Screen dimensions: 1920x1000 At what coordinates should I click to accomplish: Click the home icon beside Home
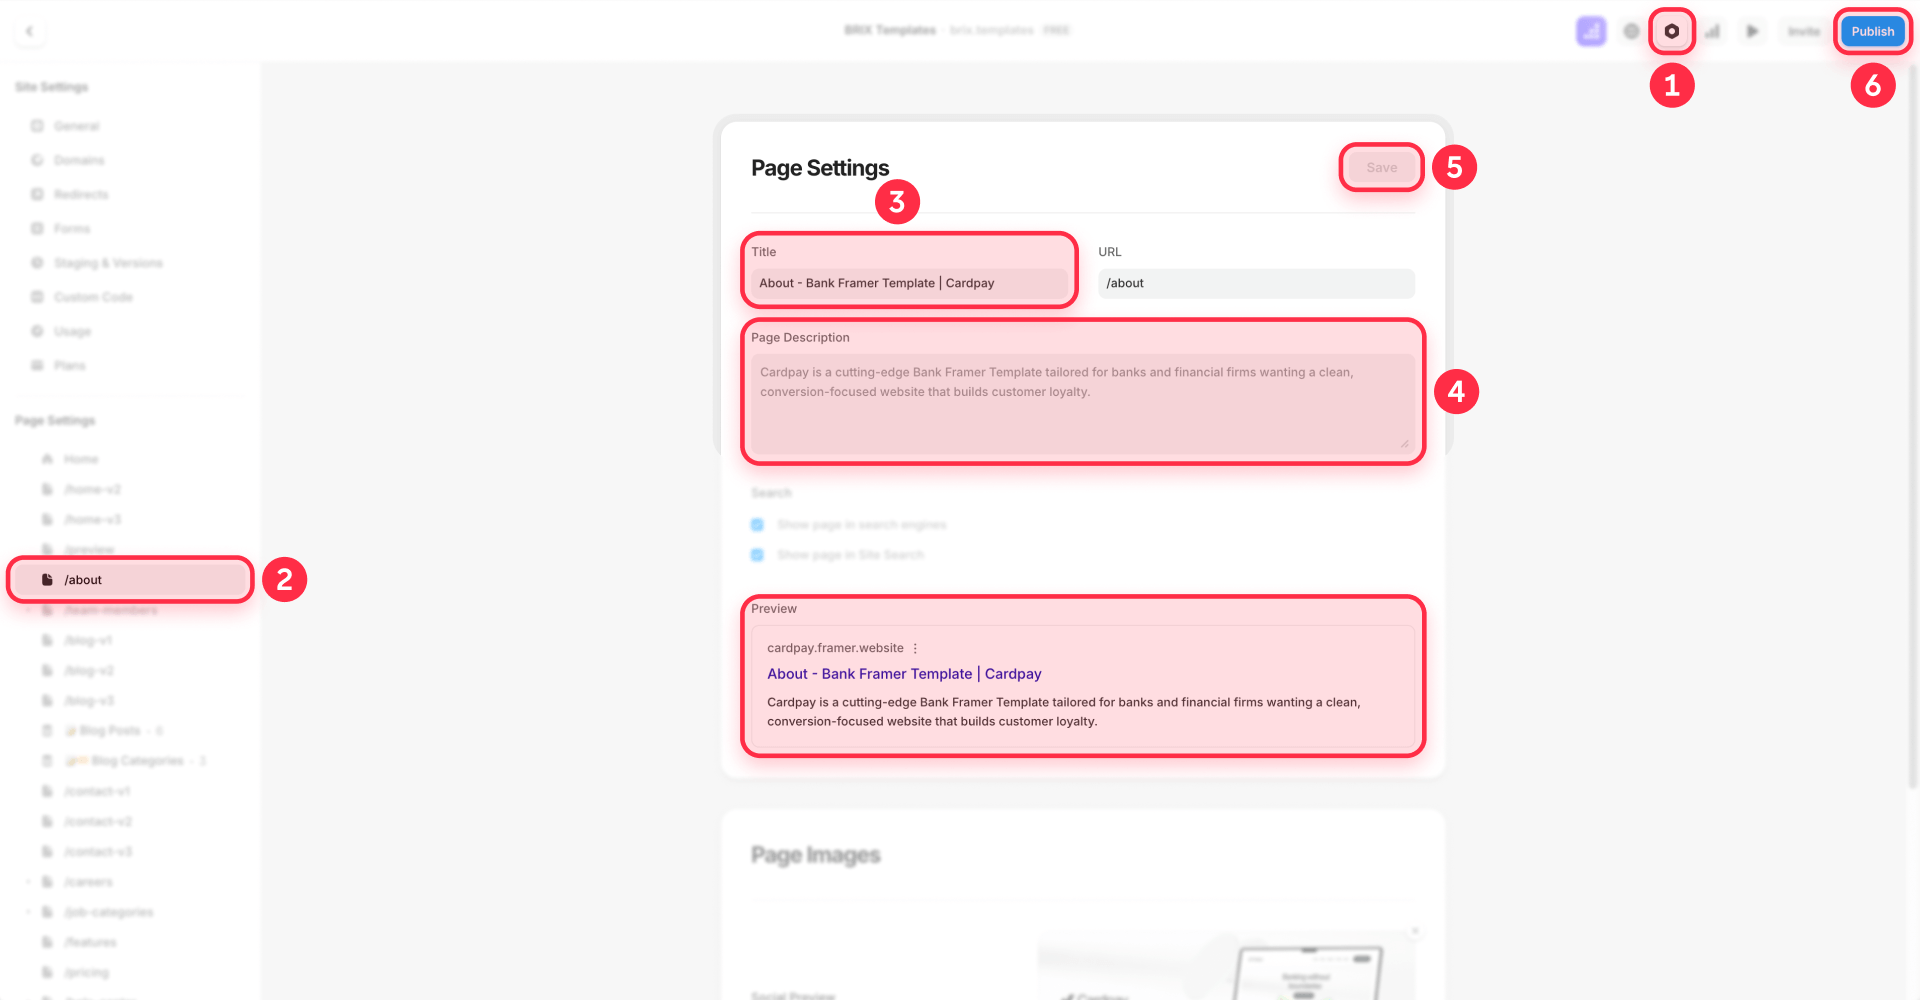47,459
